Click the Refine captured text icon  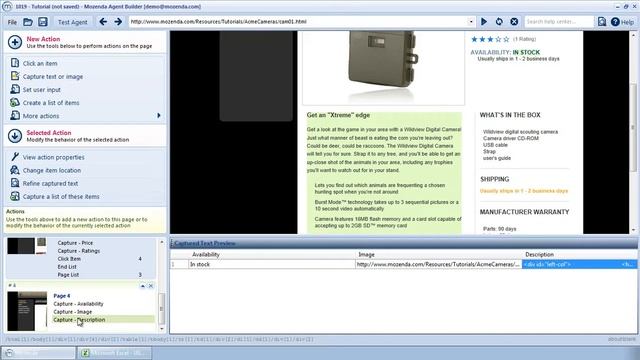(15, 183)
